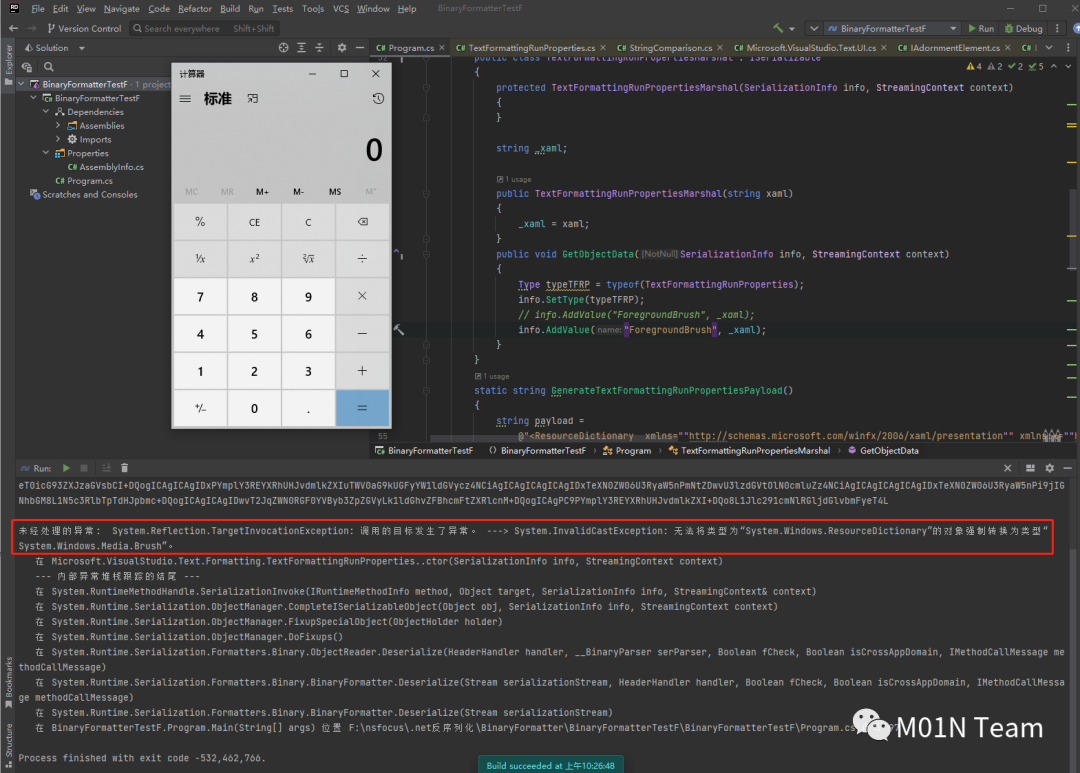
Task: Click the calculator backspace key
Action: [362, 222]
